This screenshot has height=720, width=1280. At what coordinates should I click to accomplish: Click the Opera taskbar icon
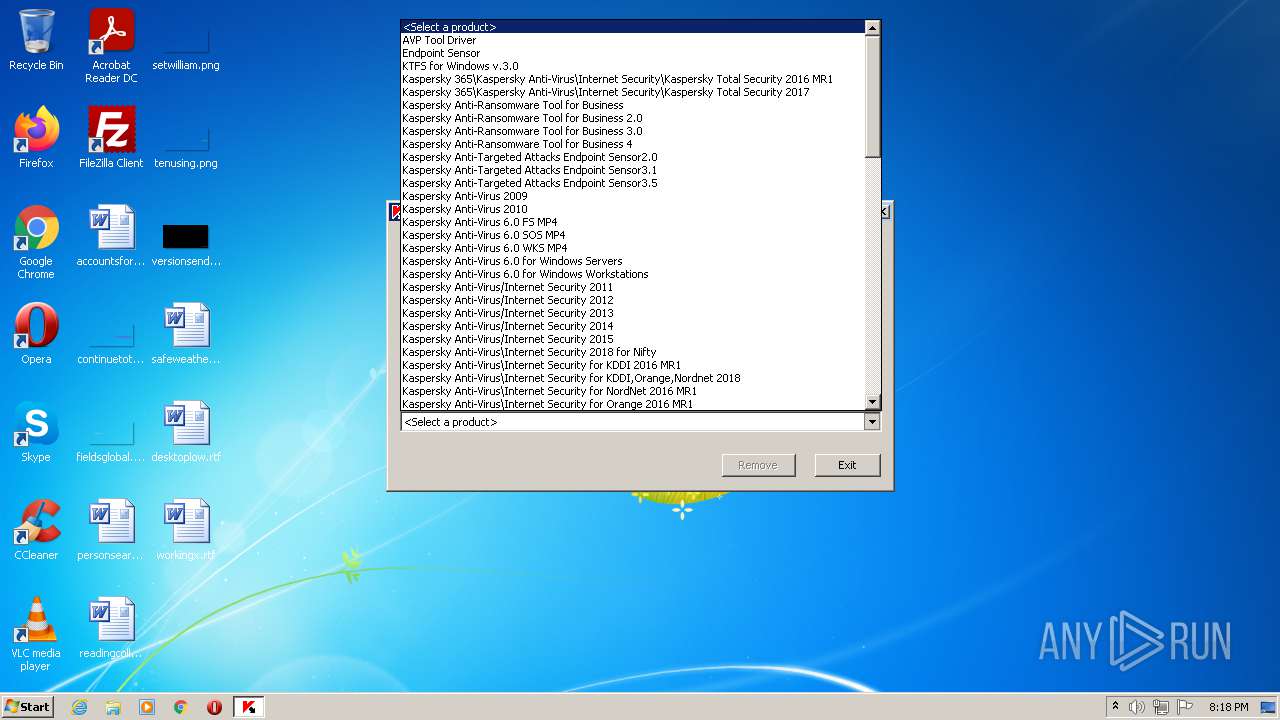[x=215, y=707]
